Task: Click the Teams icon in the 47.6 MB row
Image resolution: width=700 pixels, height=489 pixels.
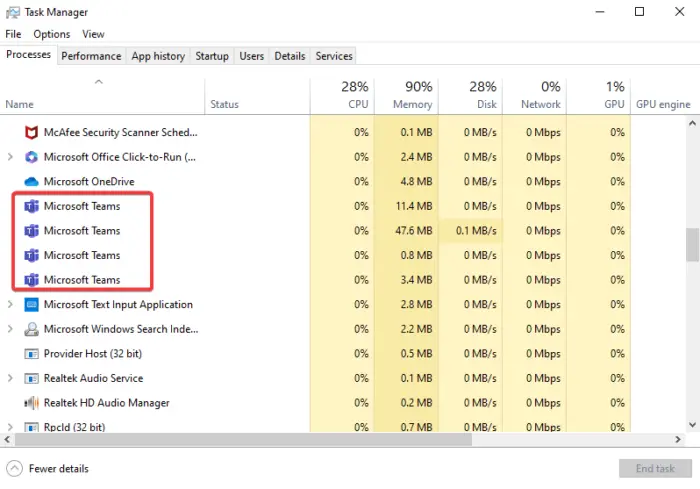Action: (x=31, y=231)
